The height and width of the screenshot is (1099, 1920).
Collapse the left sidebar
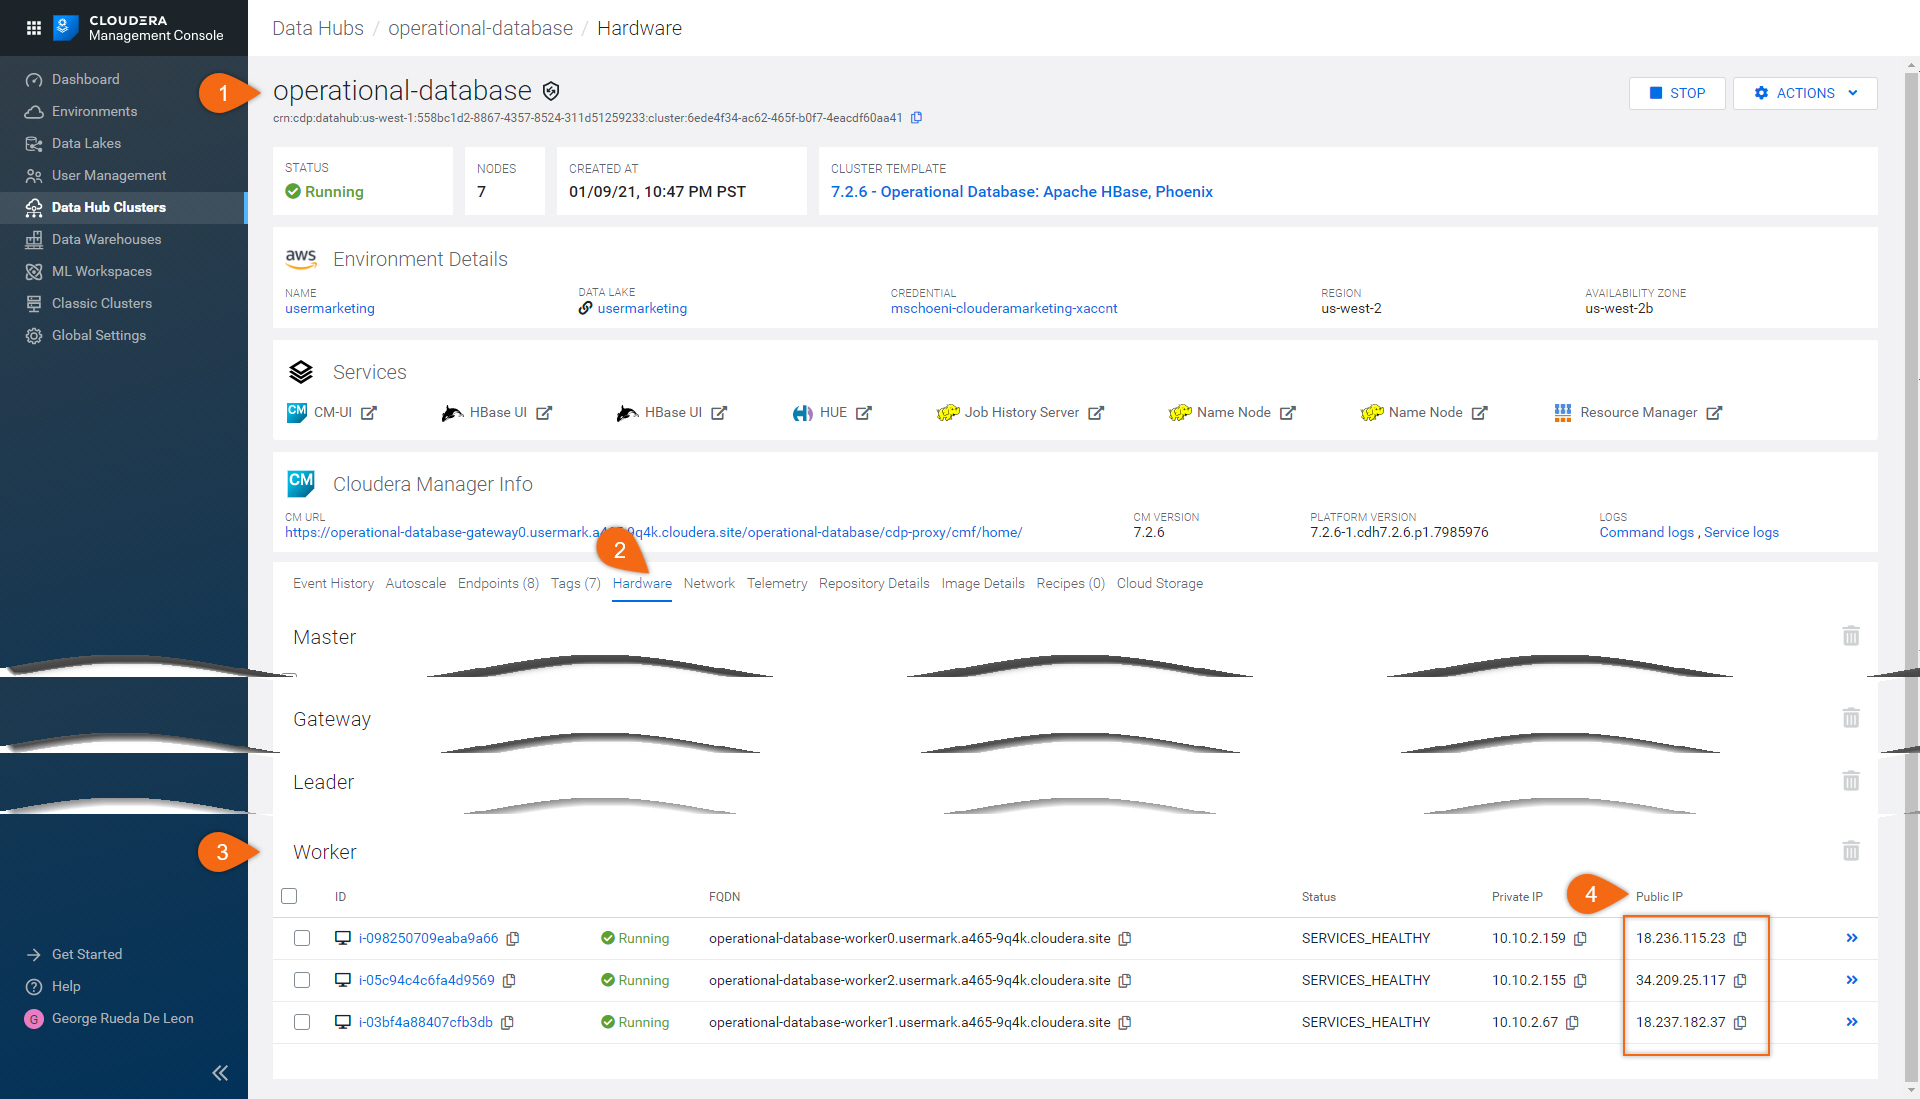tap(220, 1073)
